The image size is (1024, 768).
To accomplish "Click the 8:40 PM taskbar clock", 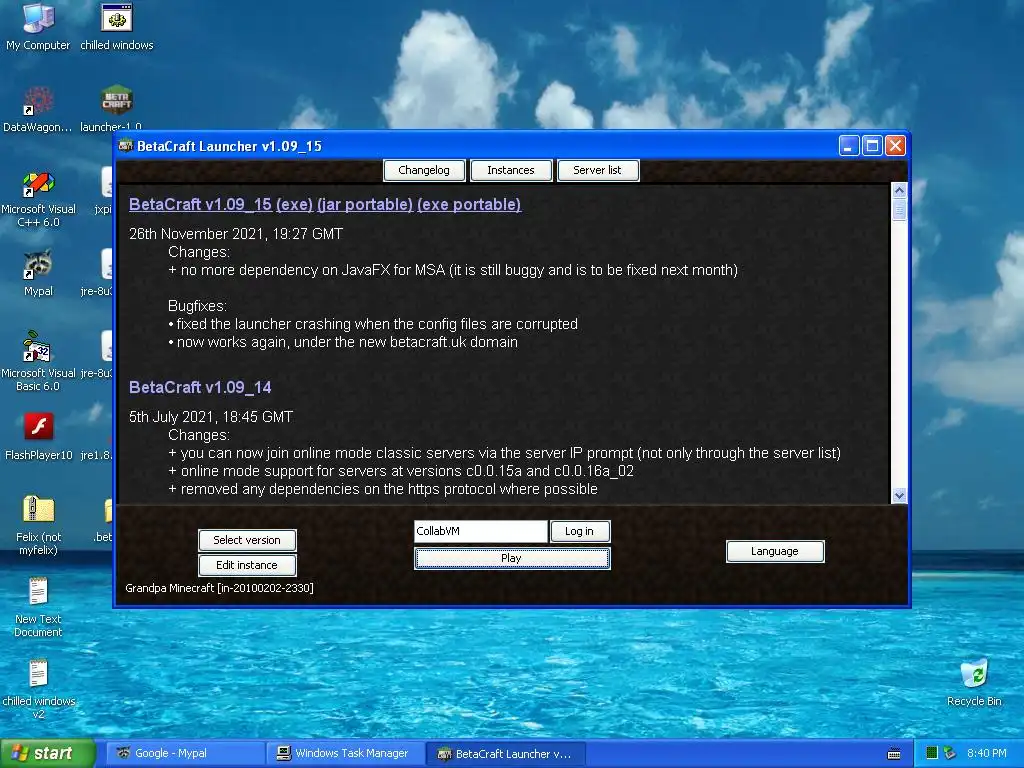I will pos(987,753).
